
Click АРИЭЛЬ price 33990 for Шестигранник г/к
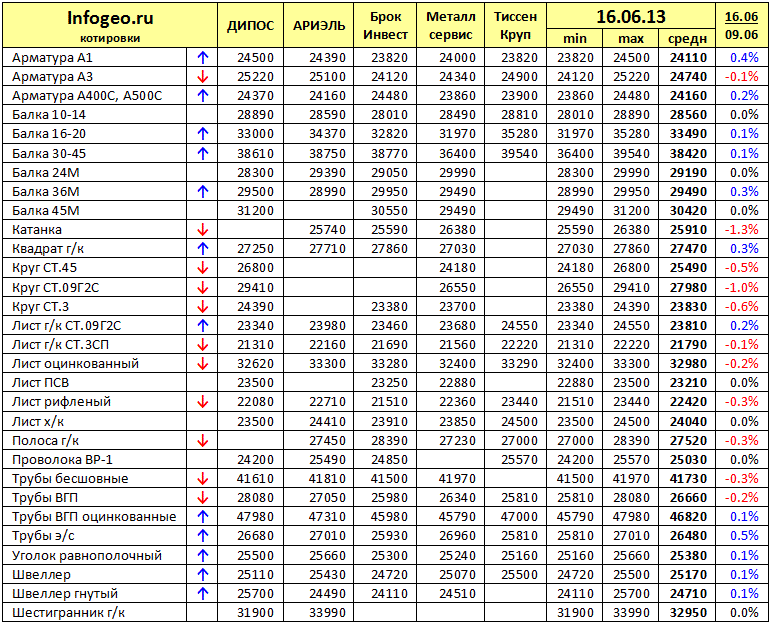point(327,613)
